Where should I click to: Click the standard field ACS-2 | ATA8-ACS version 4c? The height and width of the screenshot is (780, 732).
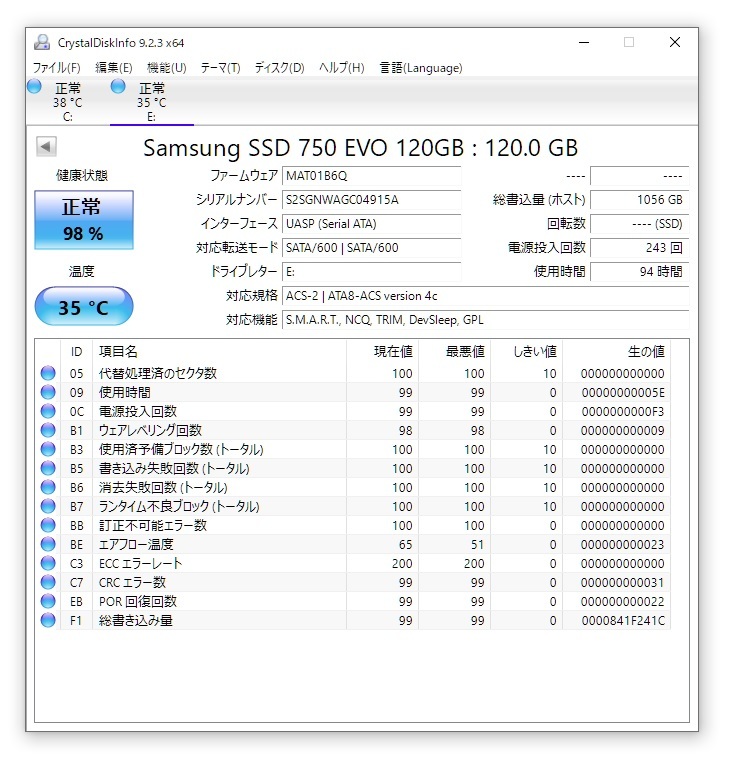click(485, 295)
